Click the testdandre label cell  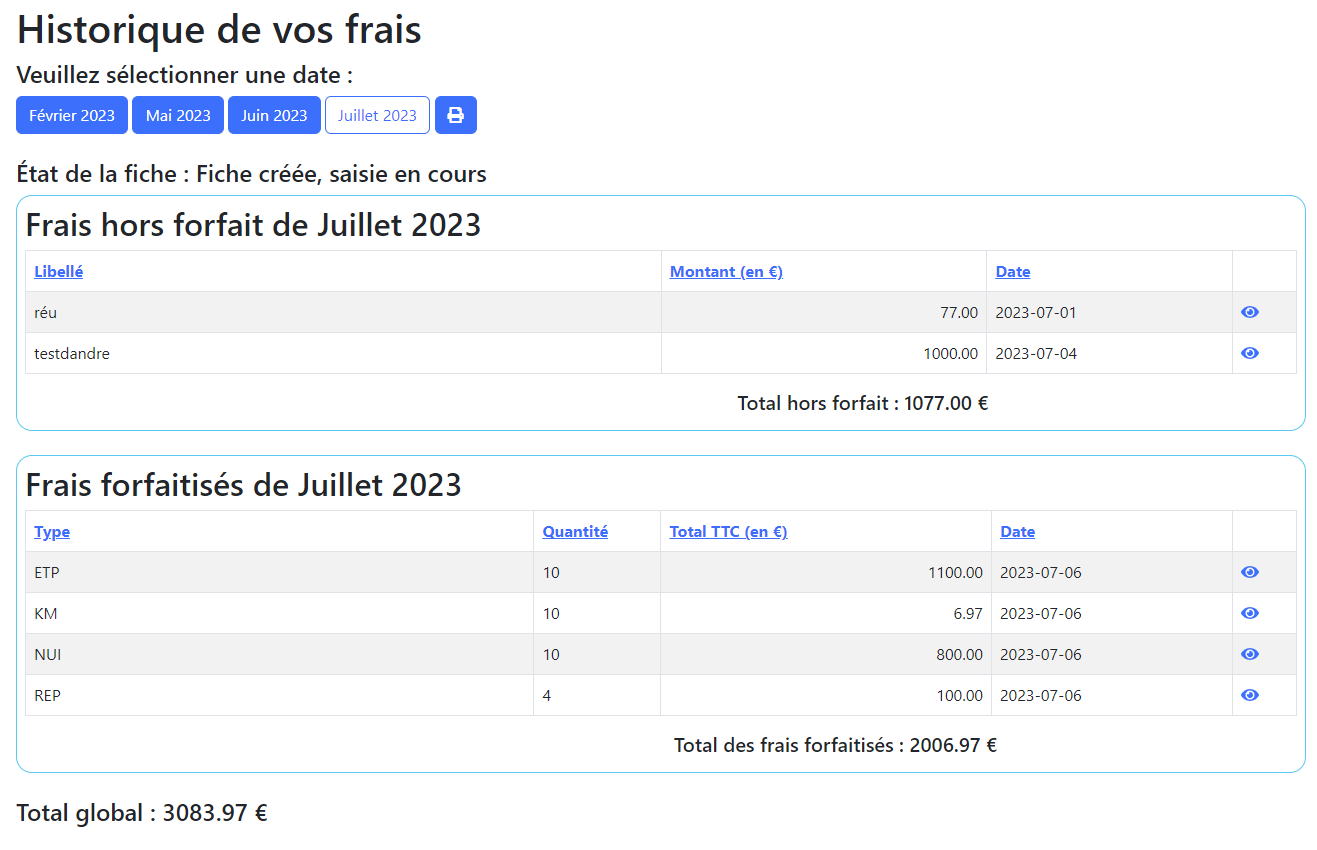point(72,353)
